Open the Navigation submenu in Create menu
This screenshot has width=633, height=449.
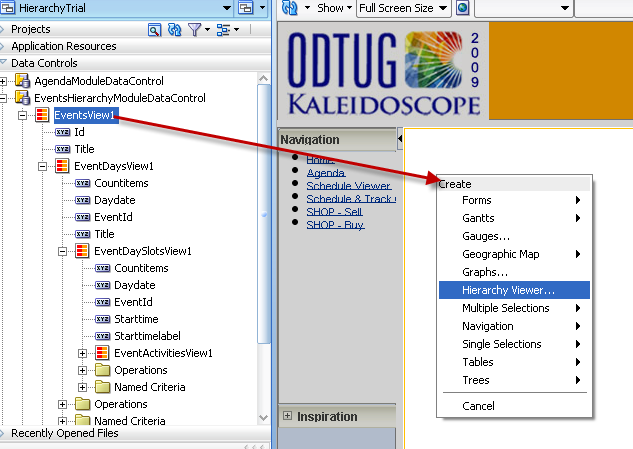tap(514, 326)
